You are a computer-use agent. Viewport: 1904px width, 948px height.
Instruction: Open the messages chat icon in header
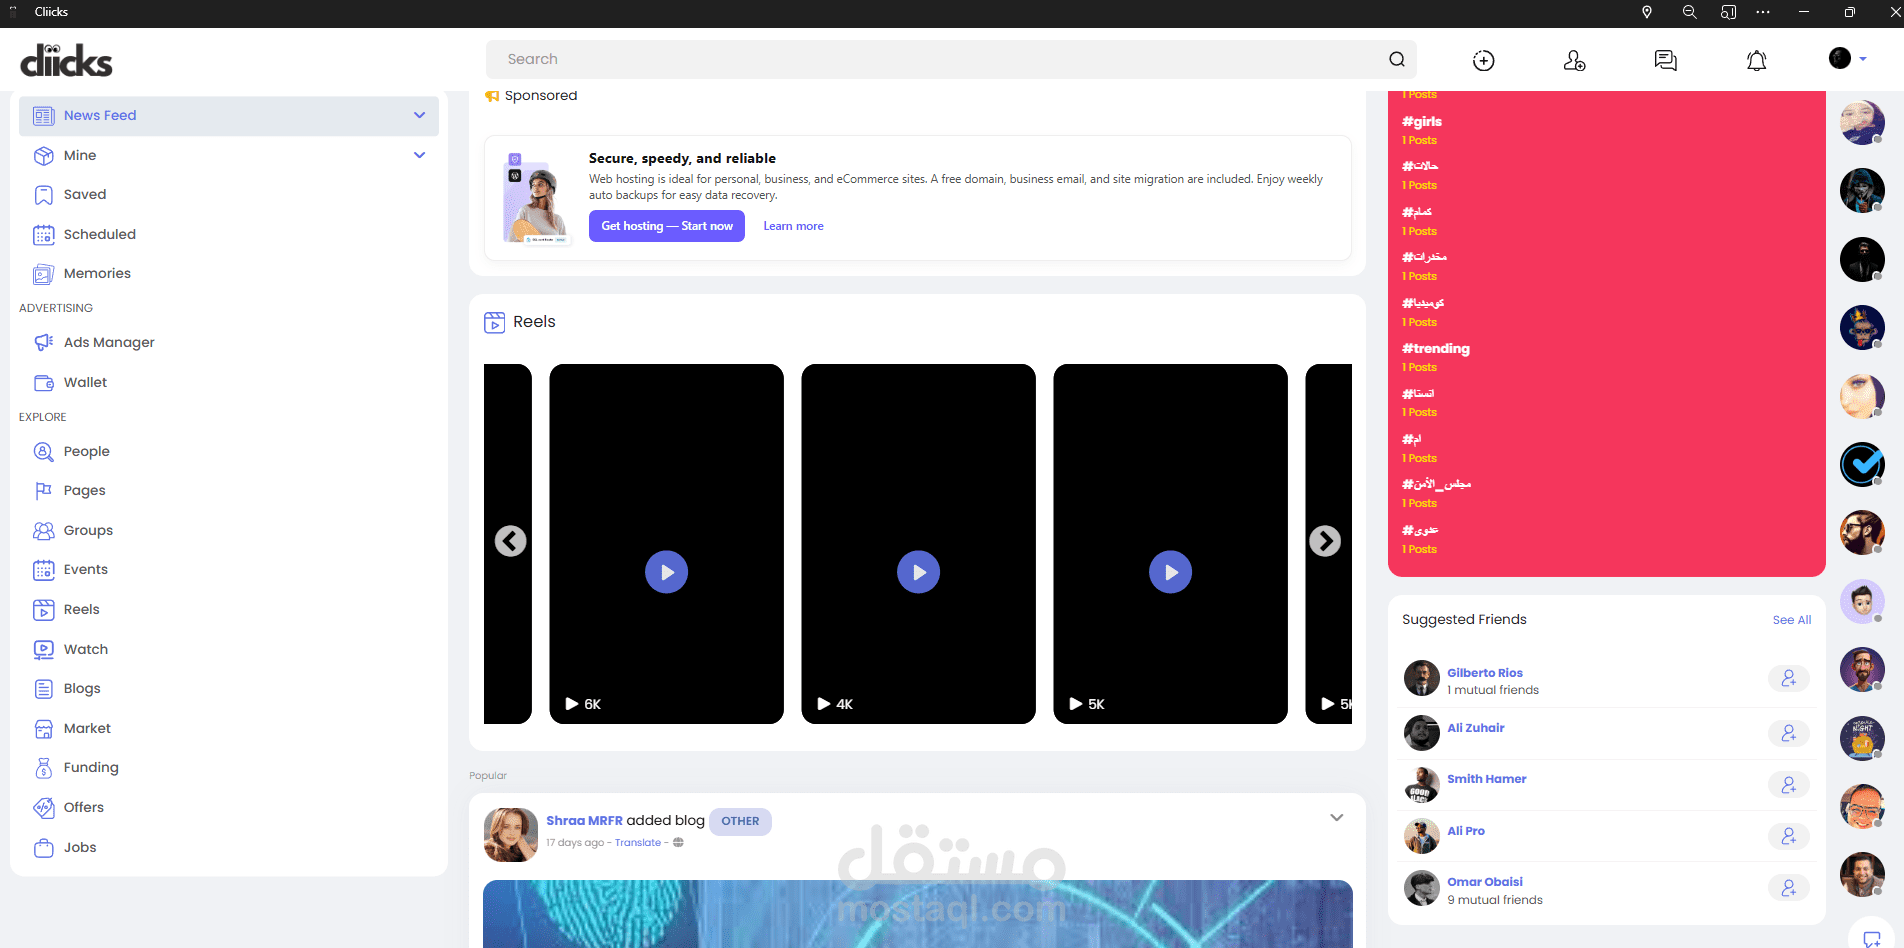tap(1665, 61)
